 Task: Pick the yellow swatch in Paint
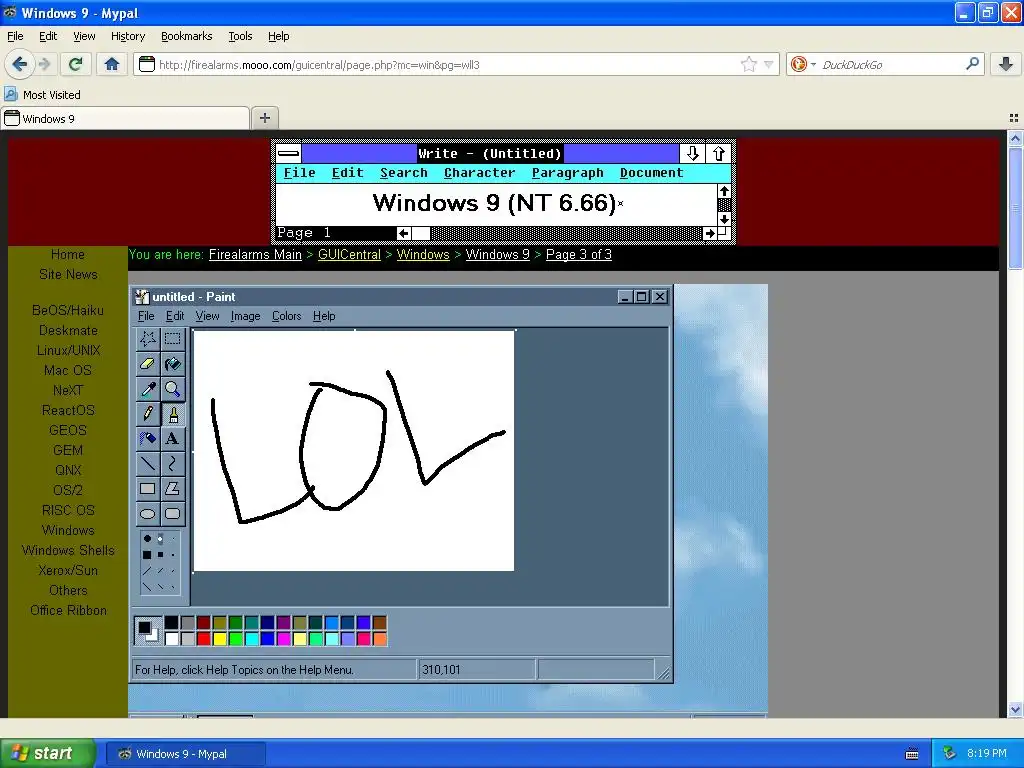click(220, 638)
